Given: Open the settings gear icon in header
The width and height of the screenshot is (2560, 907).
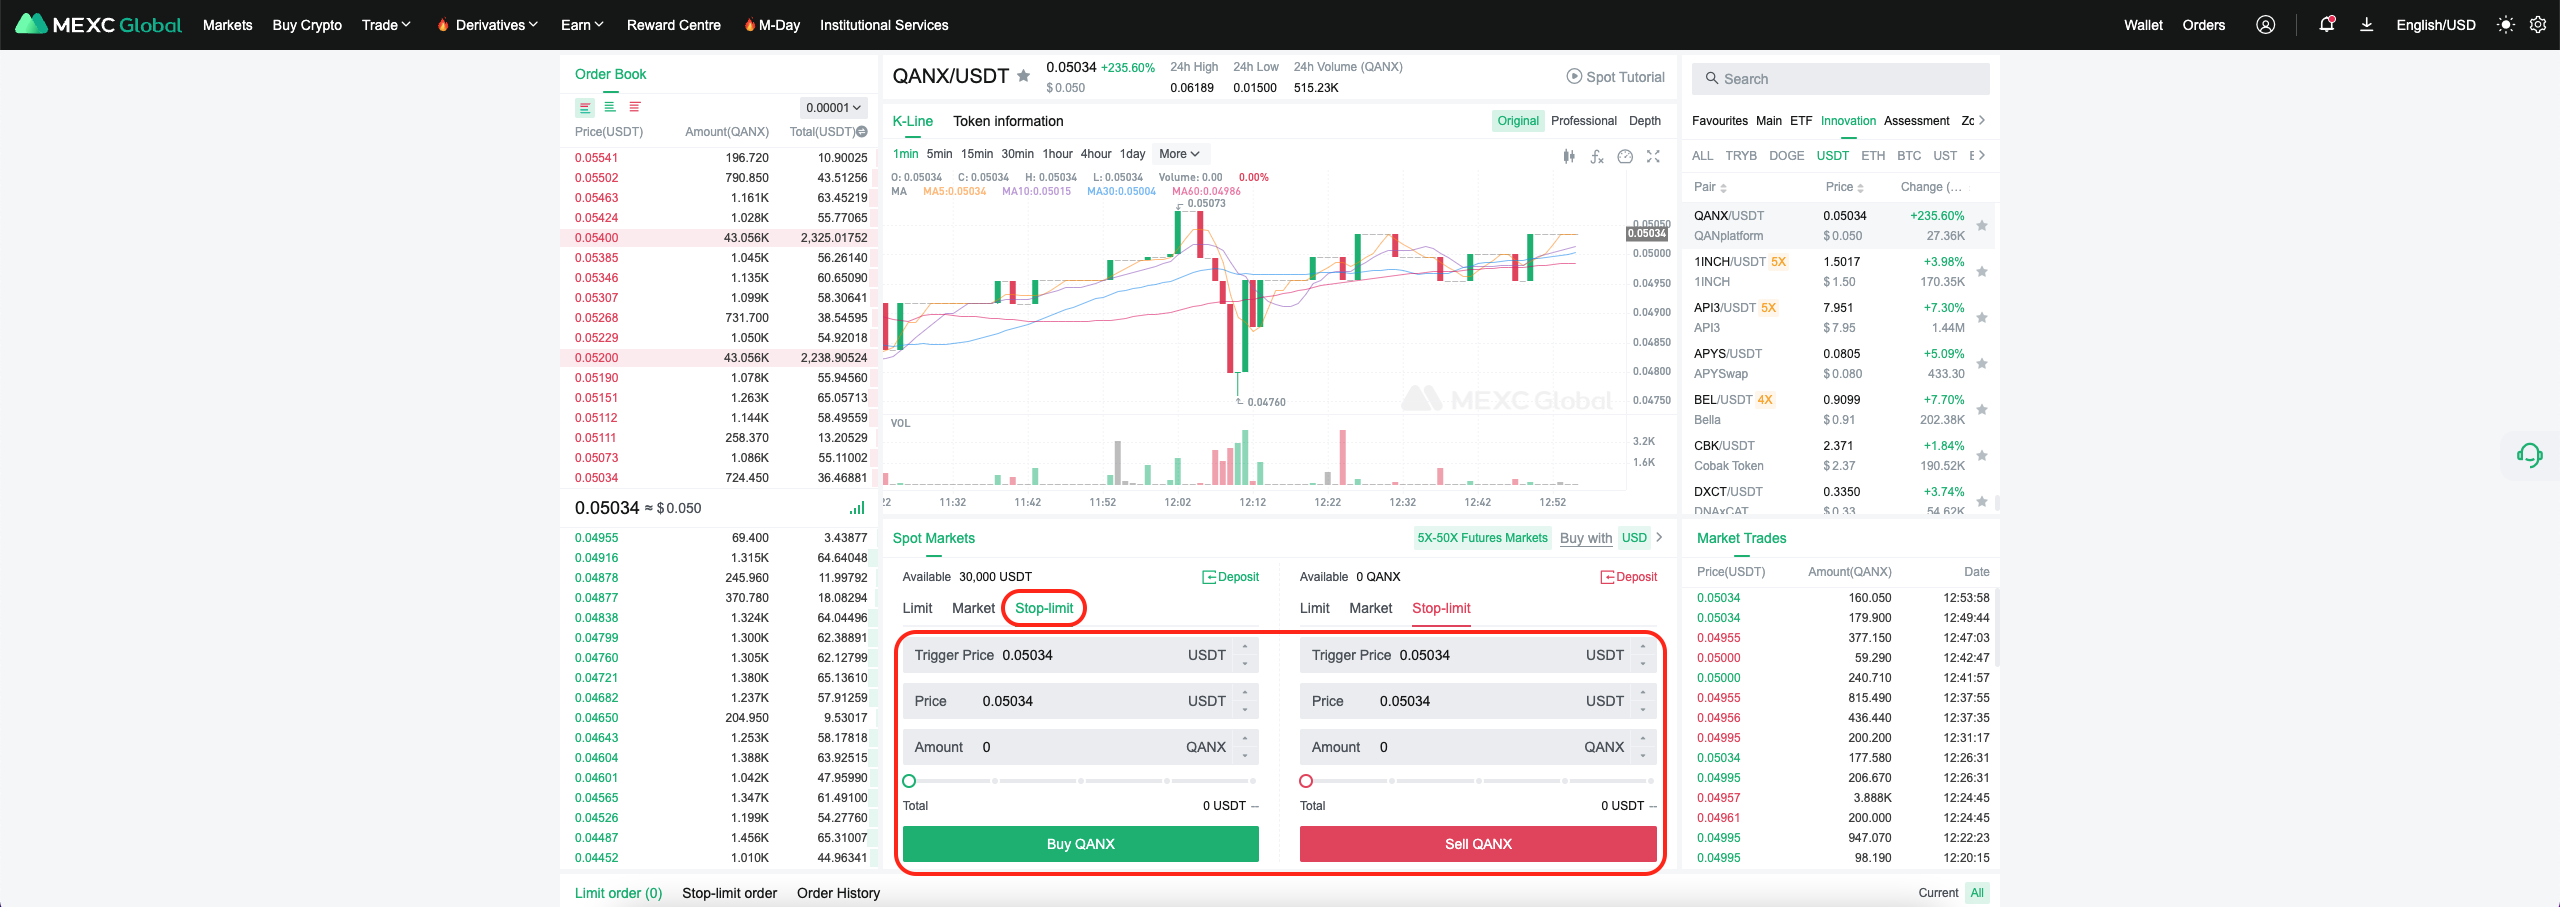Looking at the screenshot, I should [2538, 25].
